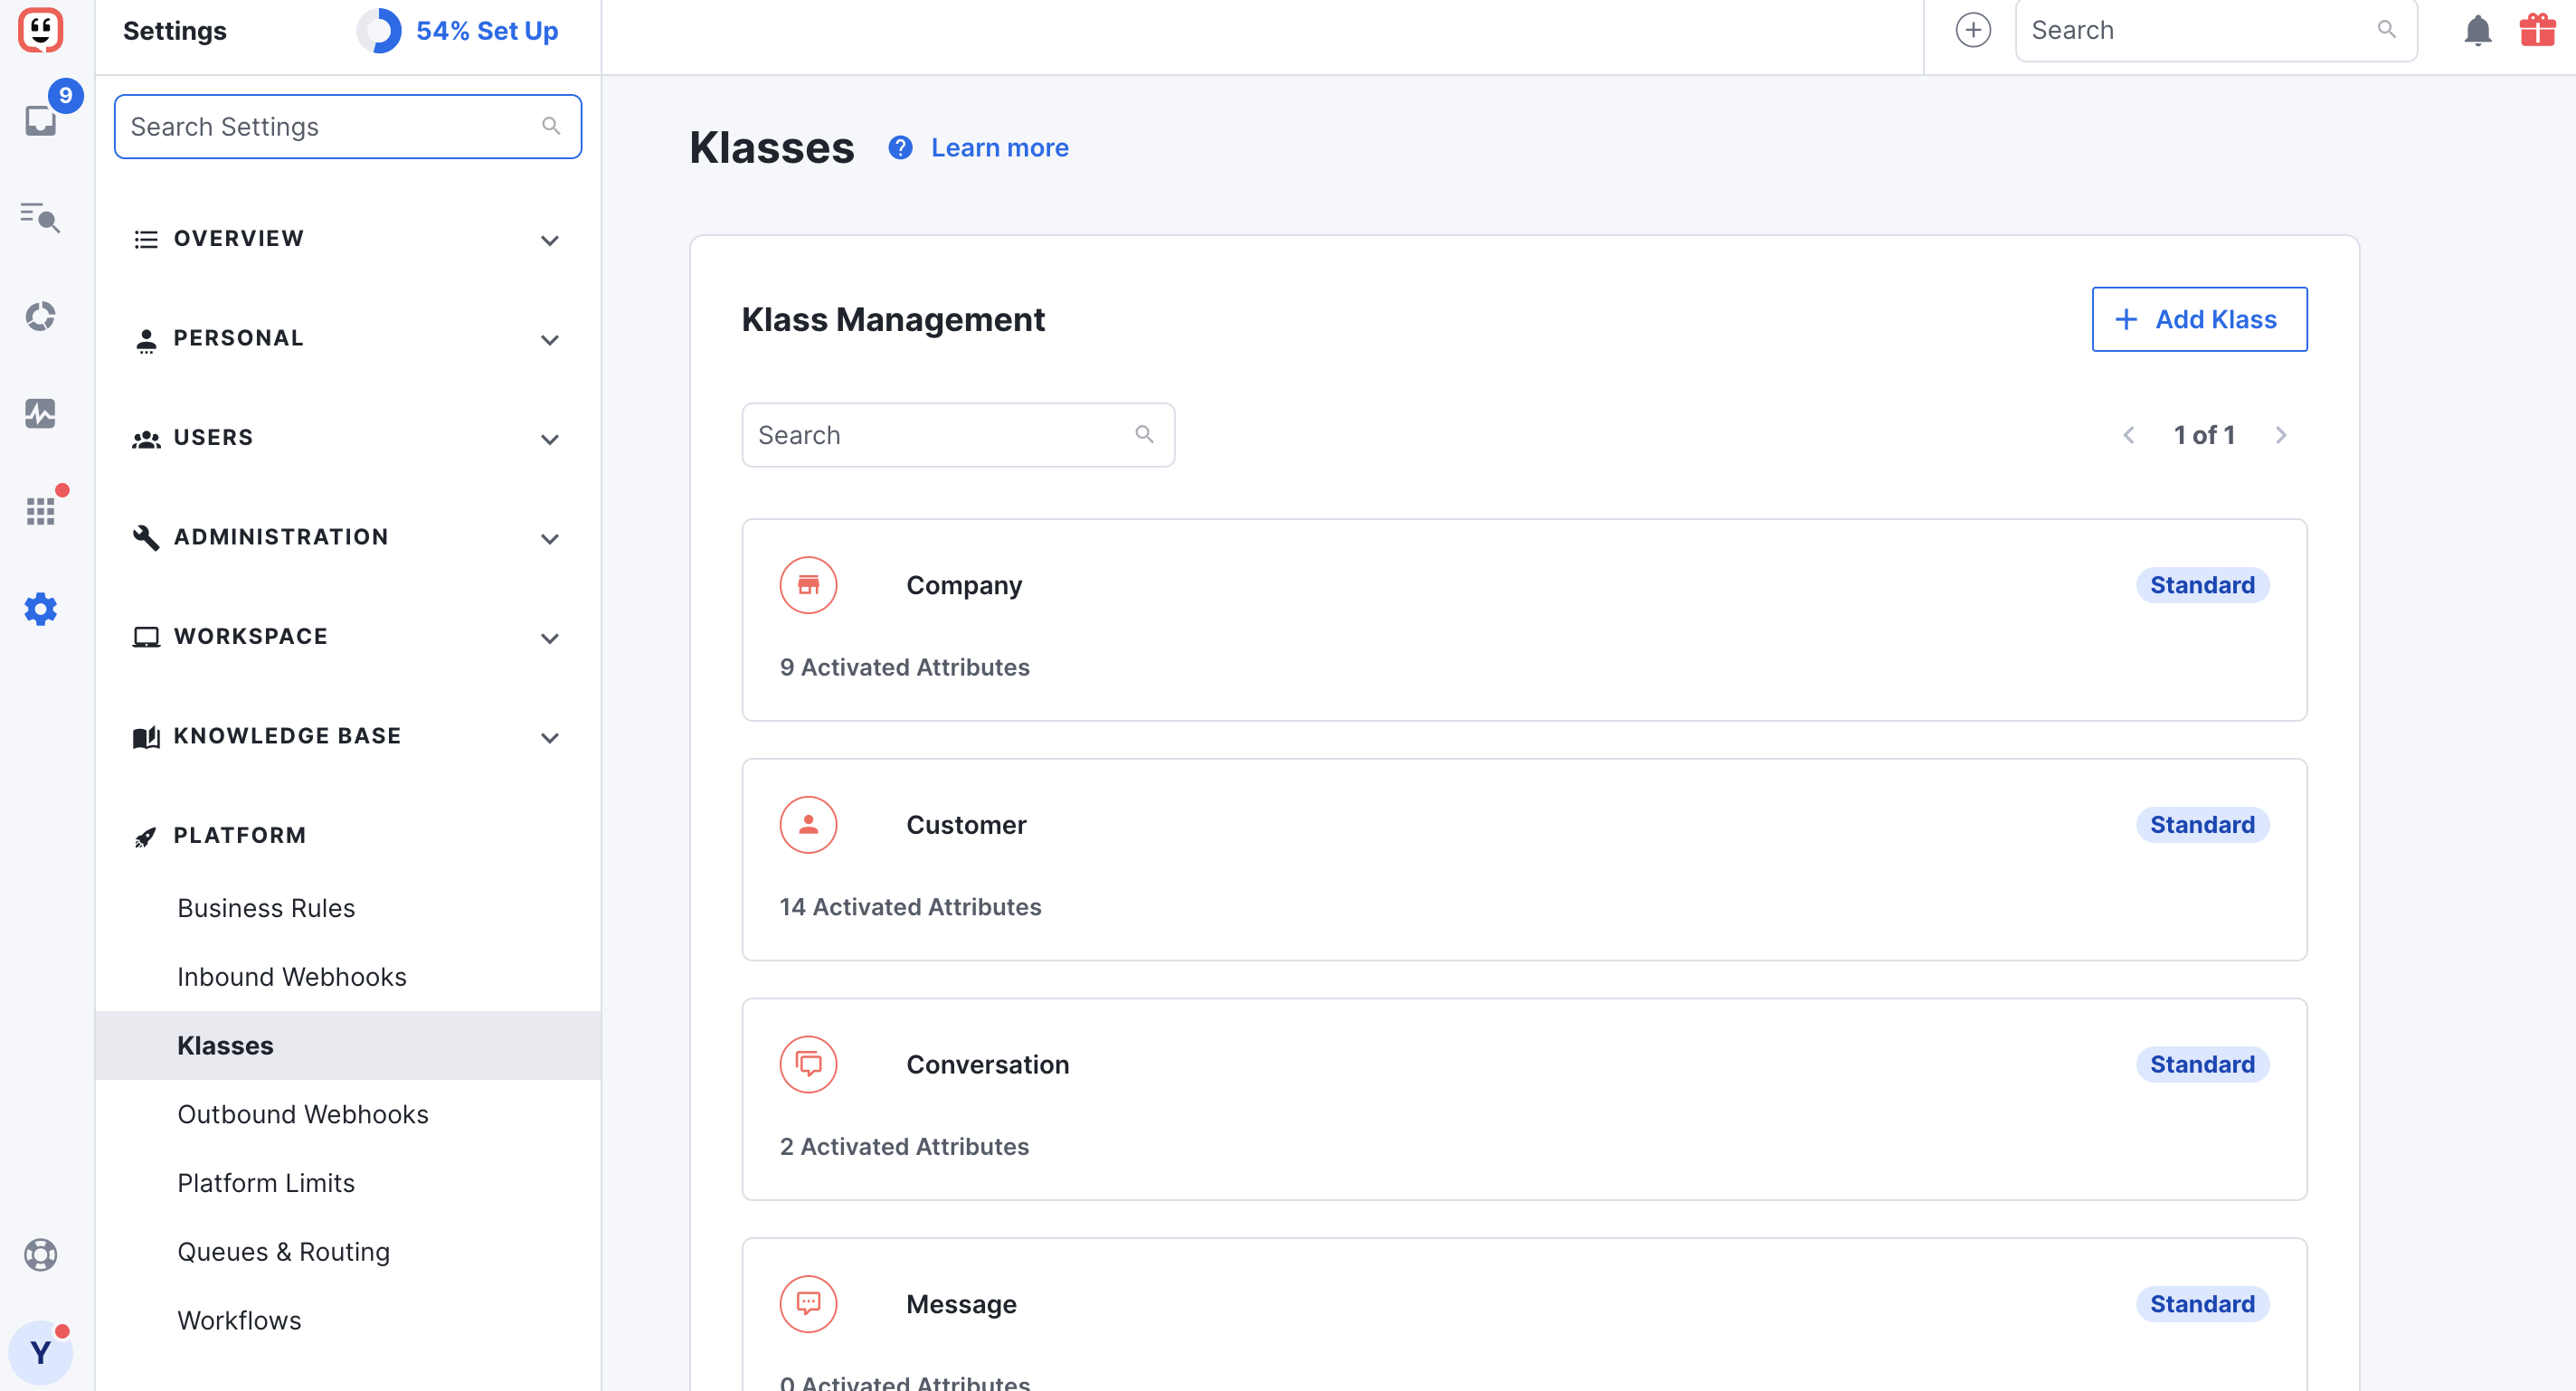Click the wrench icon beside Administration

(146, 537)
